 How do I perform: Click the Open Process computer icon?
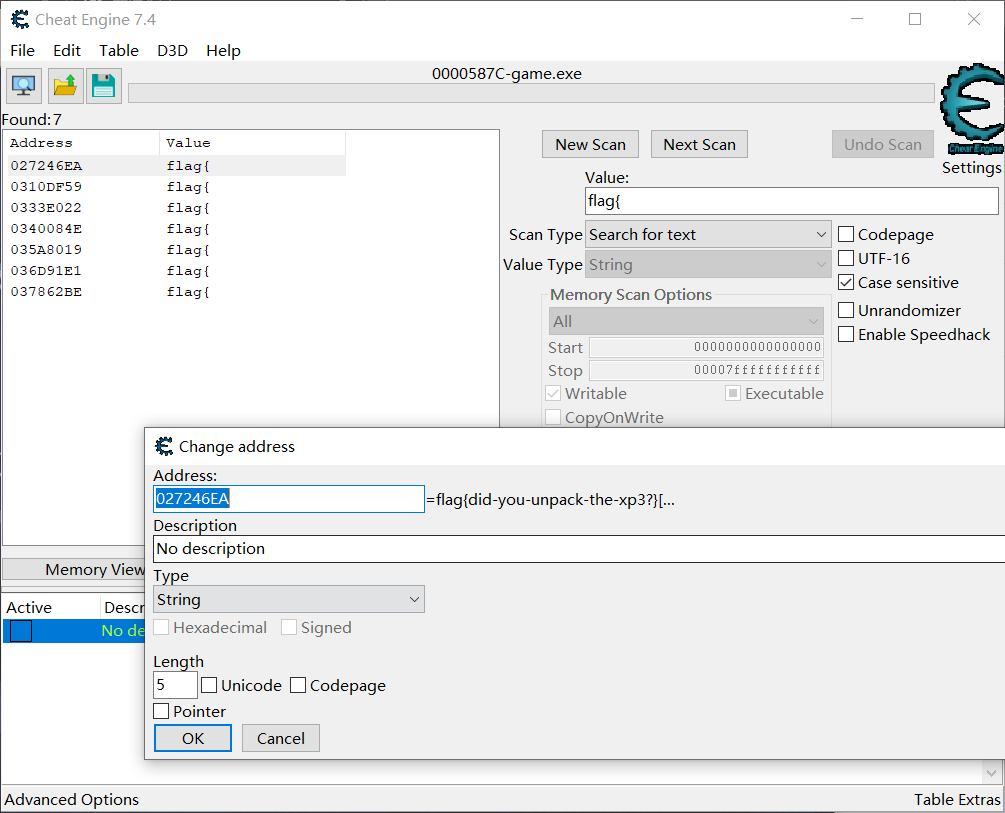coord(24,86)
